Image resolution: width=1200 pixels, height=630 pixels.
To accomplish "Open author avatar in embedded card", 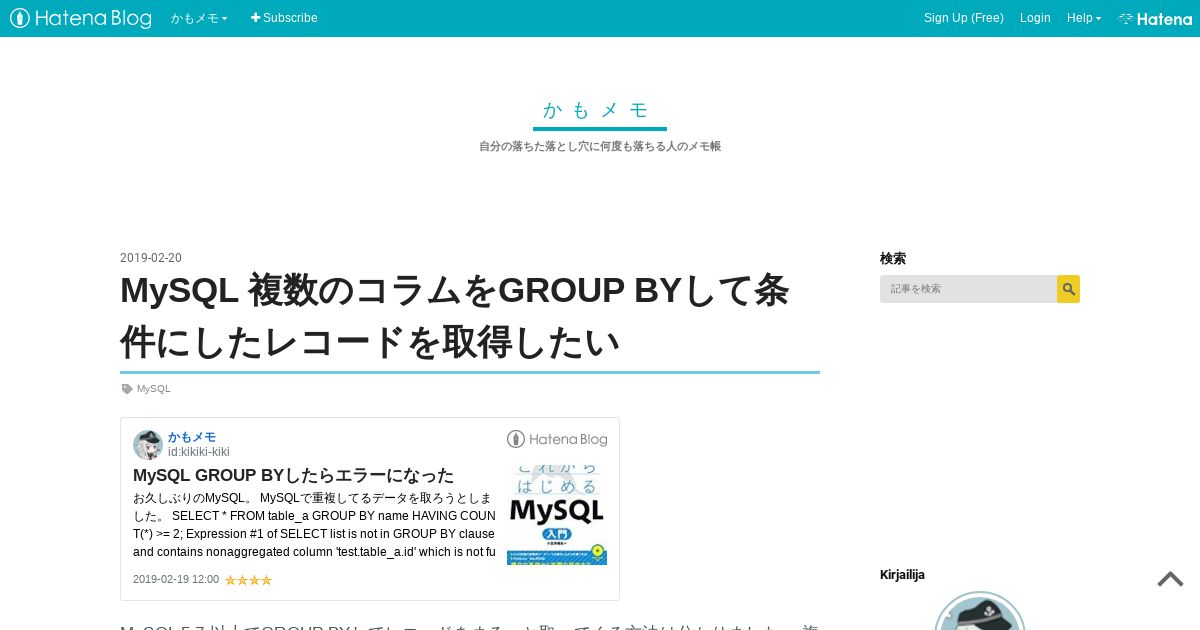I will point(148,445).
